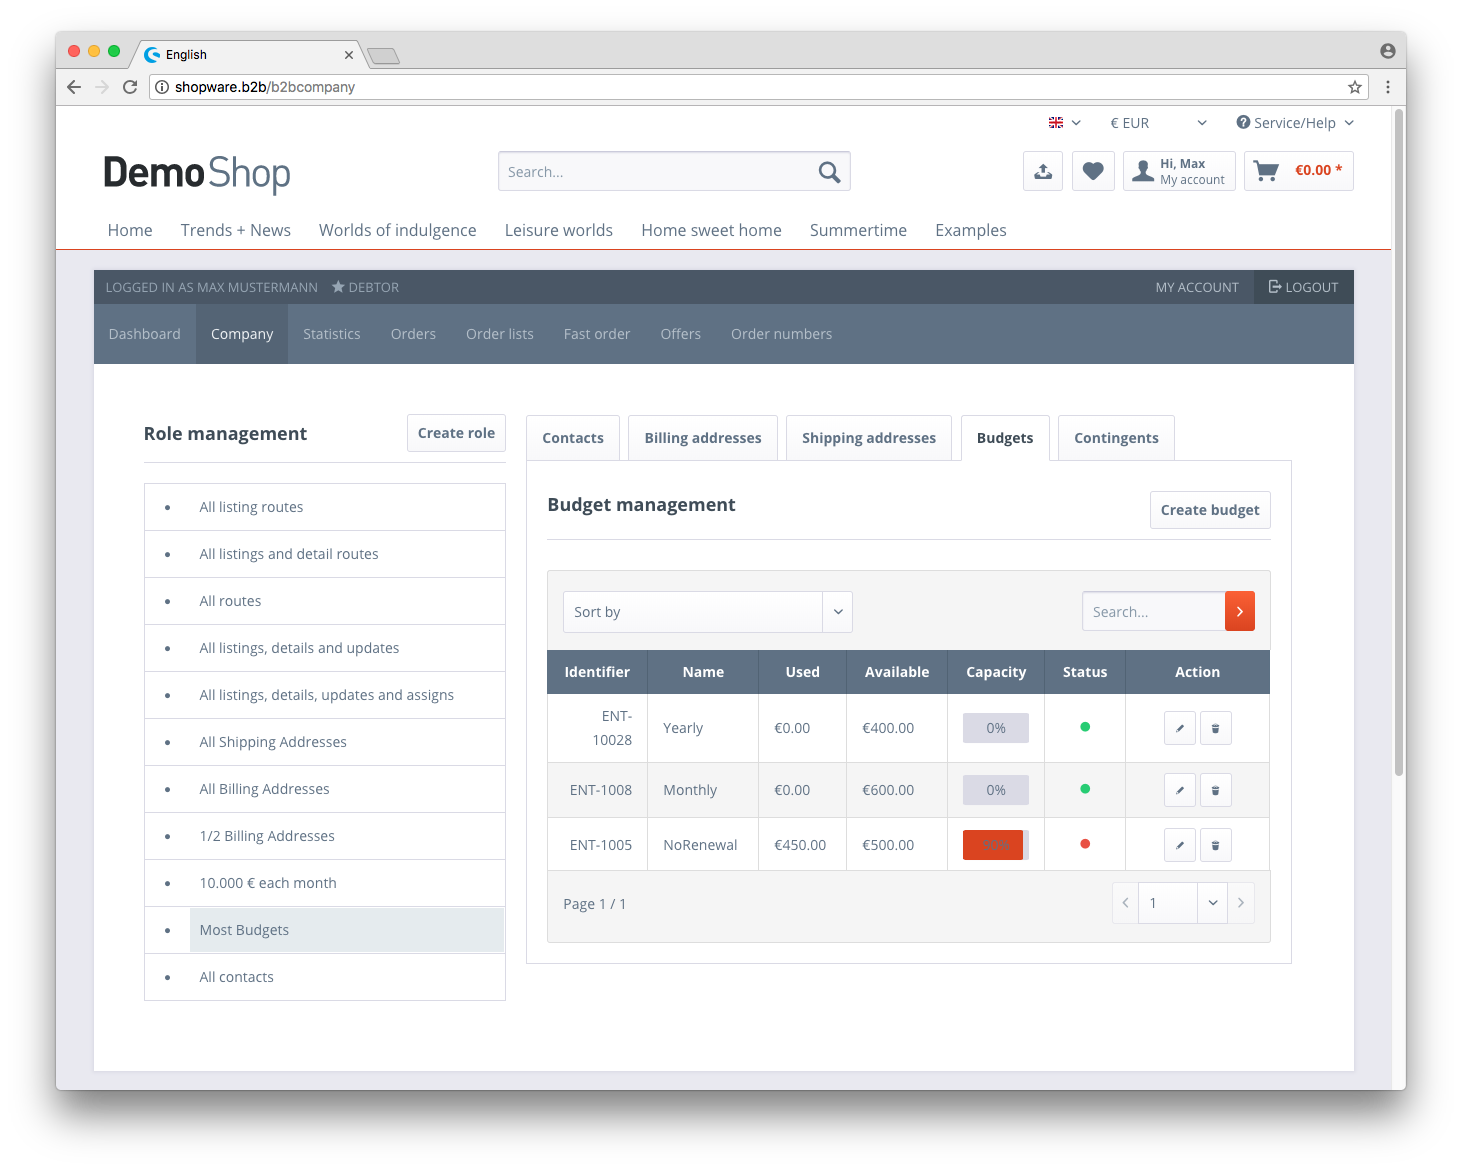Open the Statistics menu item
Viewport: 1462px width, 1170px height.
pyautogui.click(x=331, y=334)
